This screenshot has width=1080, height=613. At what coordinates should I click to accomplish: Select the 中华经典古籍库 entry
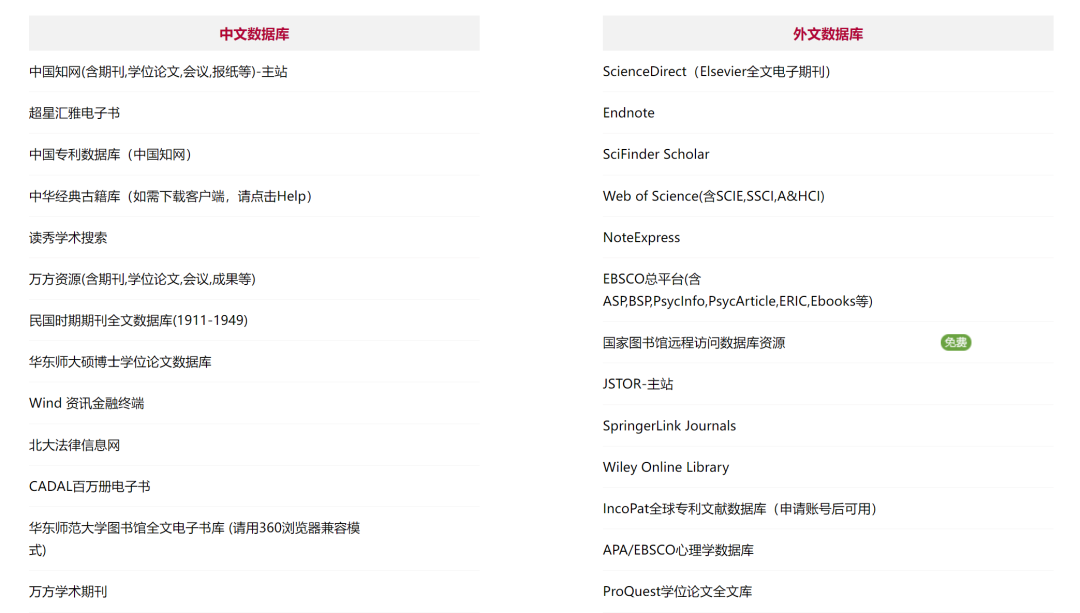coord(170,196)
